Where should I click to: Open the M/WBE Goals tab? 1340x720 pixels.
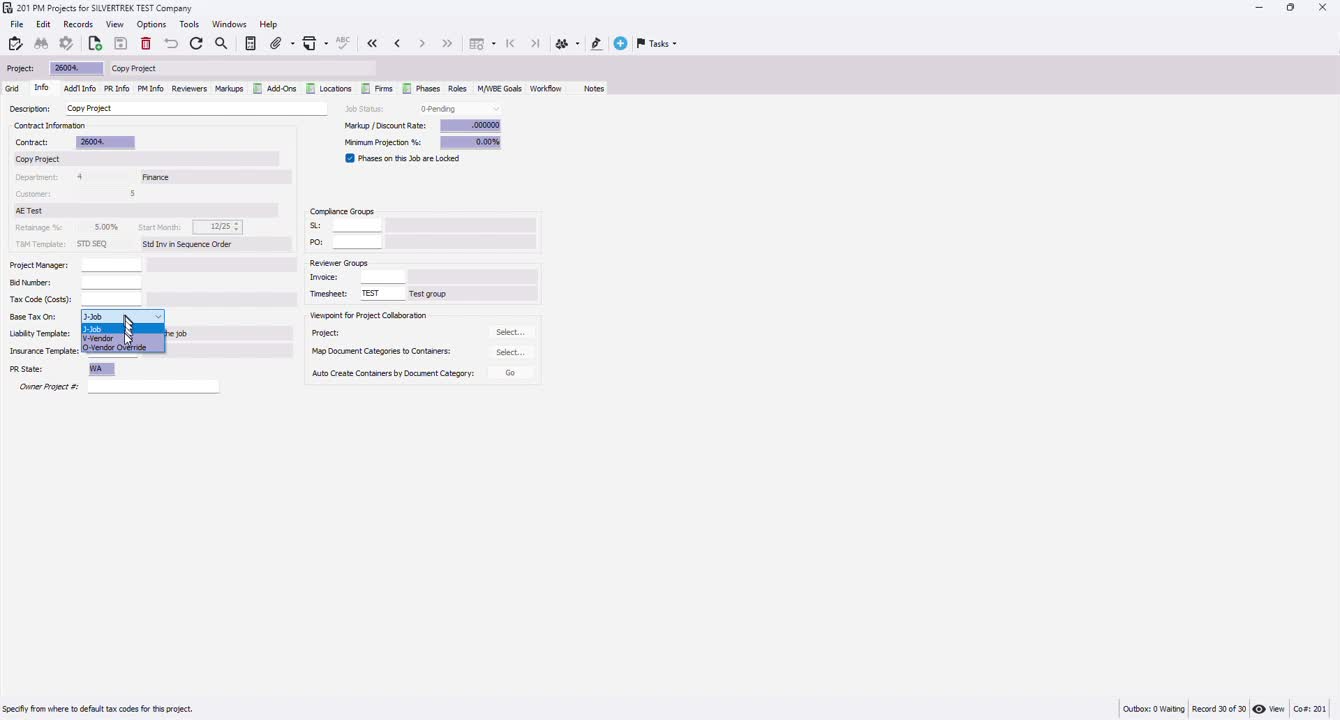[499, 89]
